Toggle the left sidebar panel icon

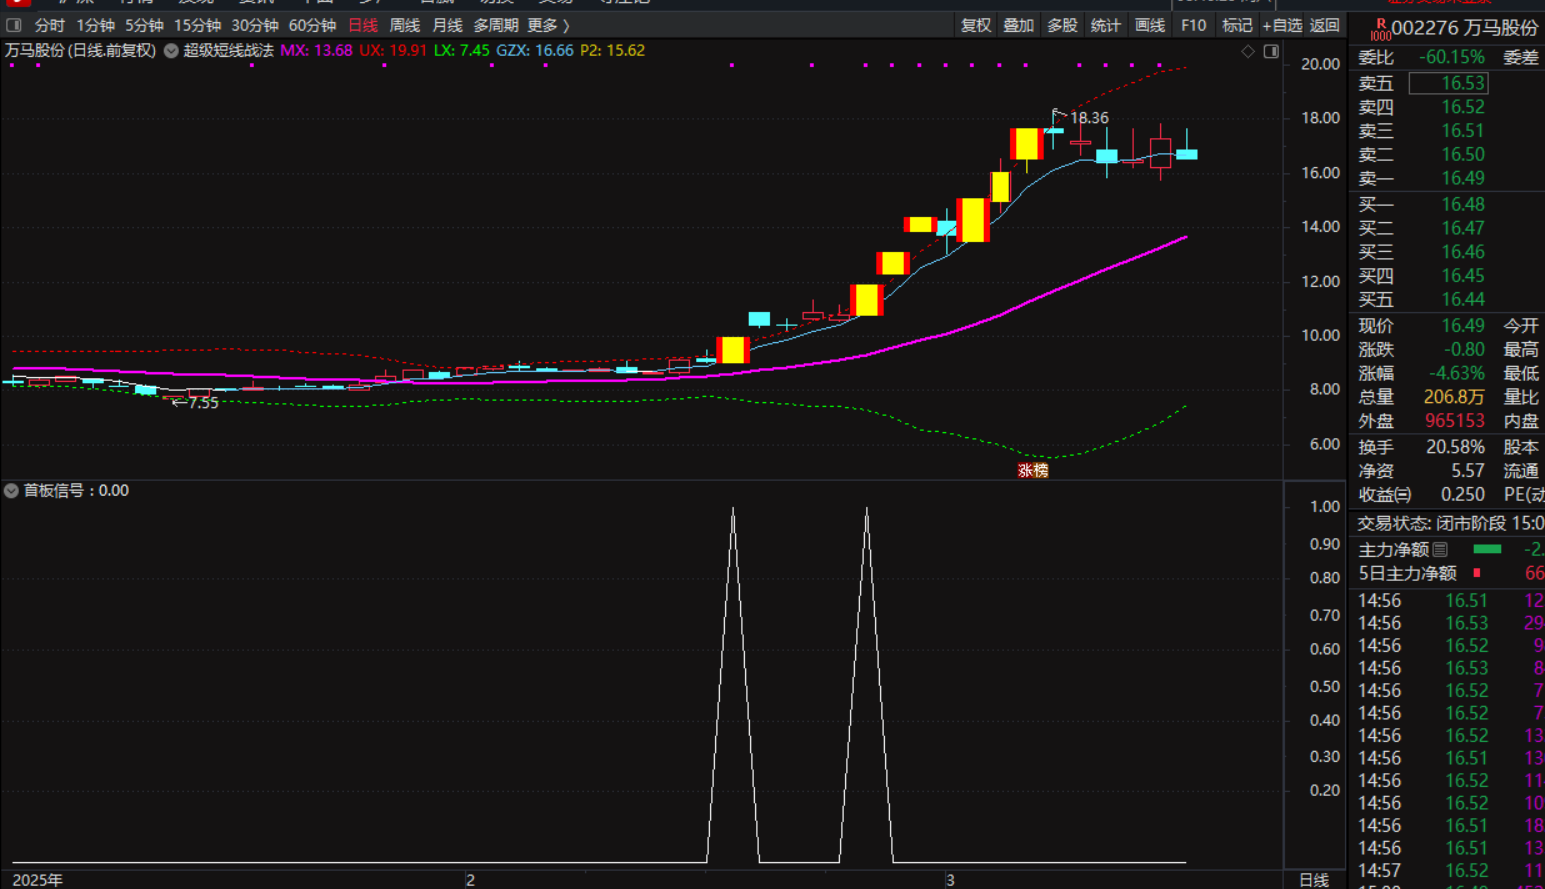(14, 25)
